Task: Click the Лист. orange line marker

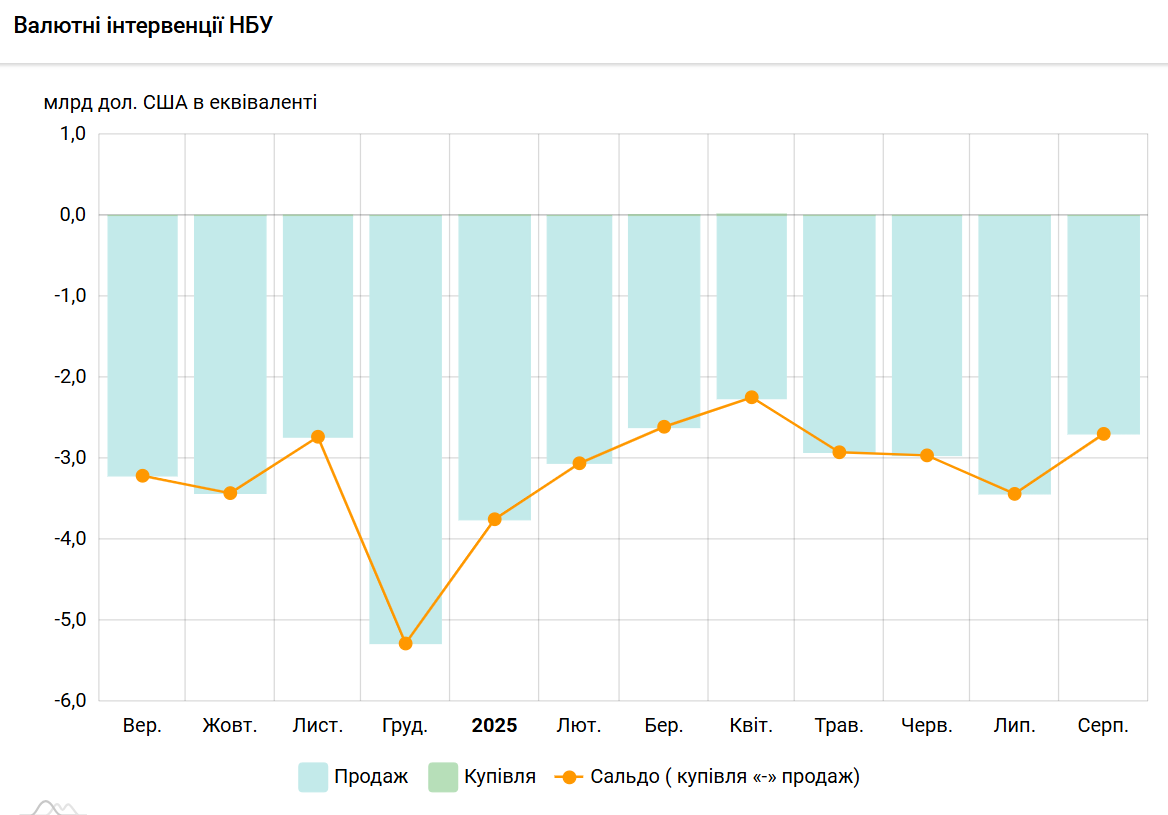Action: click(318, 437)
